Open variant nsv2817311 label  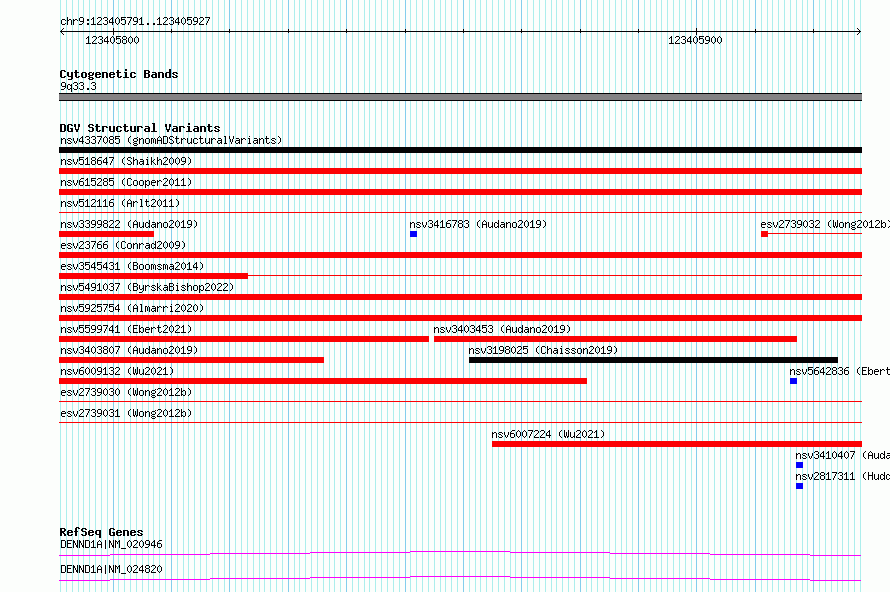coord(842,476)
